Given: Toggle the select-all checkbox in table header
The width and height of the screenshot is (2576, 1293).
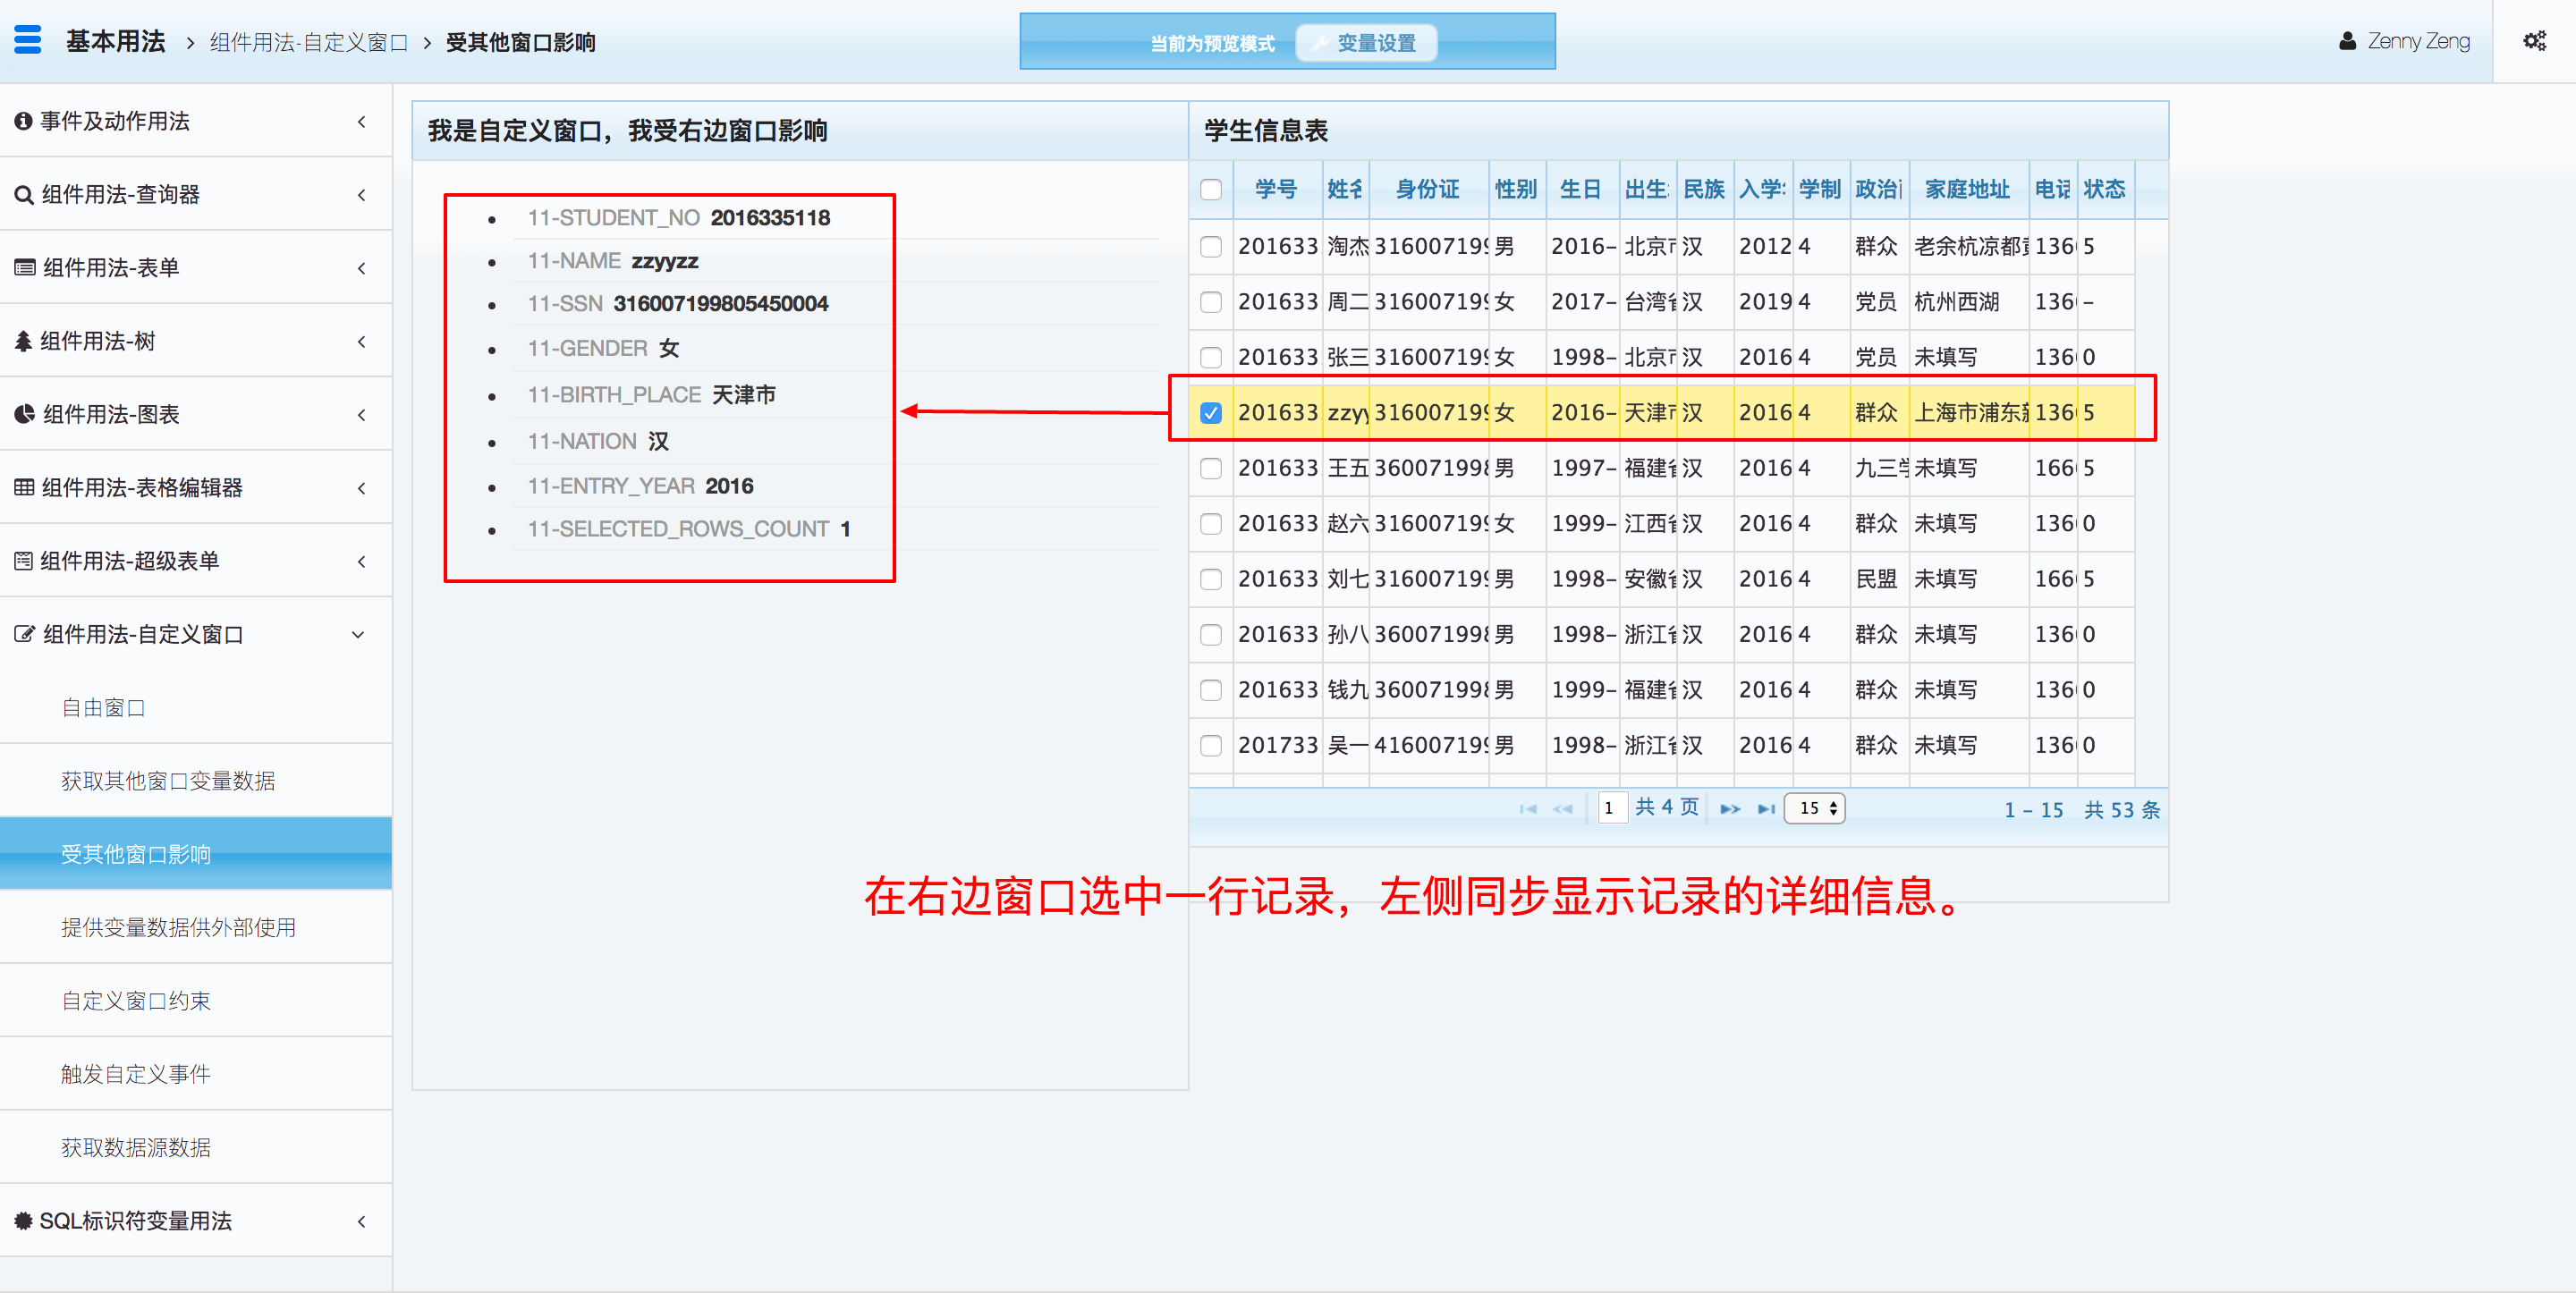Looking at the screenshot, I should pyautogui.click(x=1211, y=190).
